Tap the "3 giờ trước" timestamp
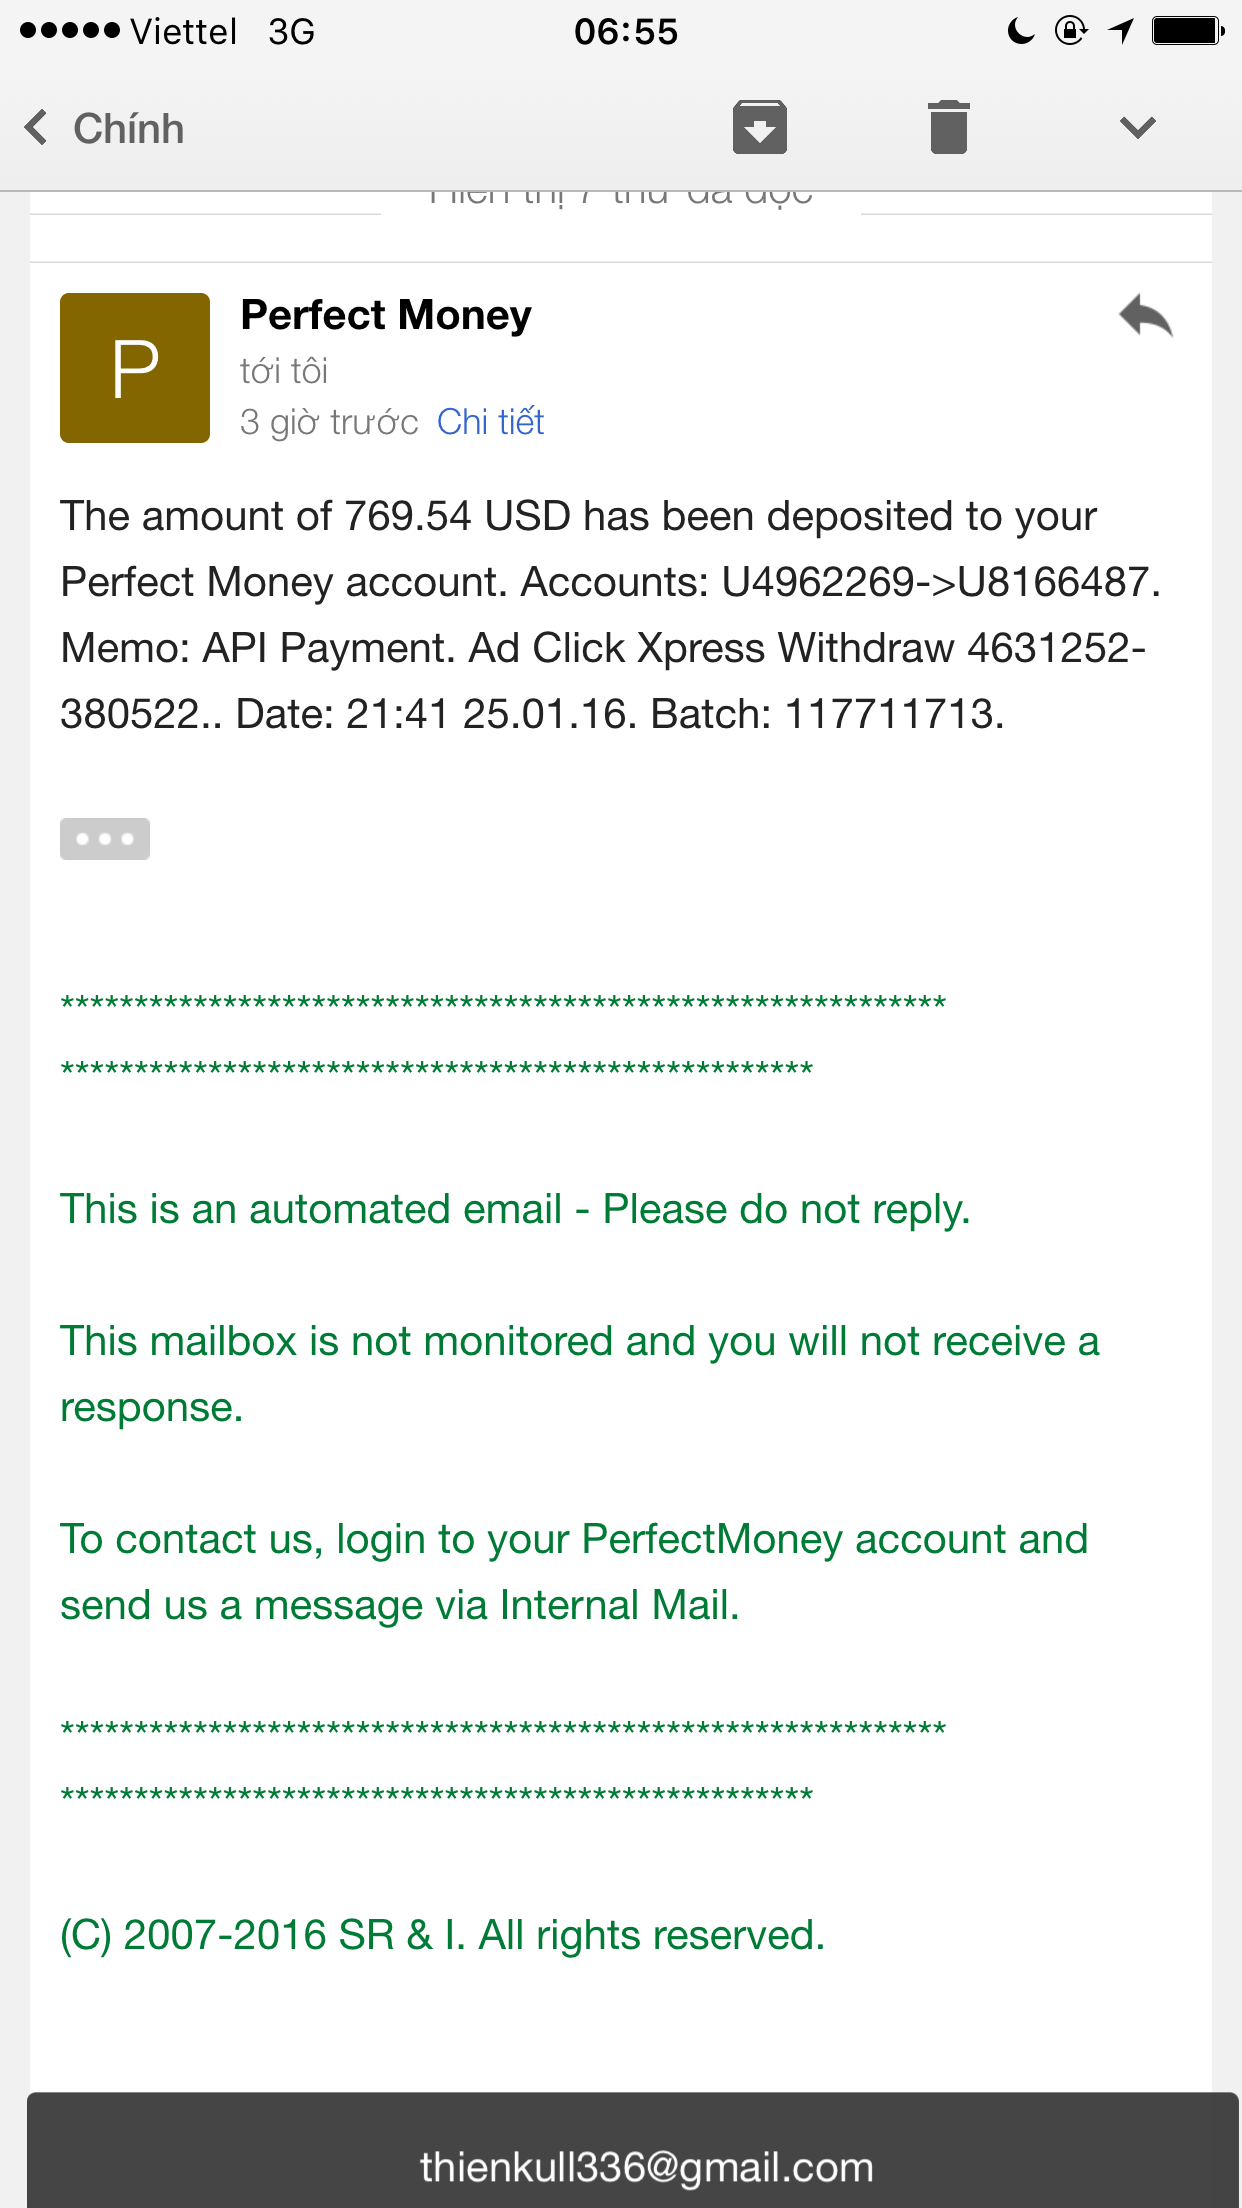1242x2208 pixels. [329, 422]
